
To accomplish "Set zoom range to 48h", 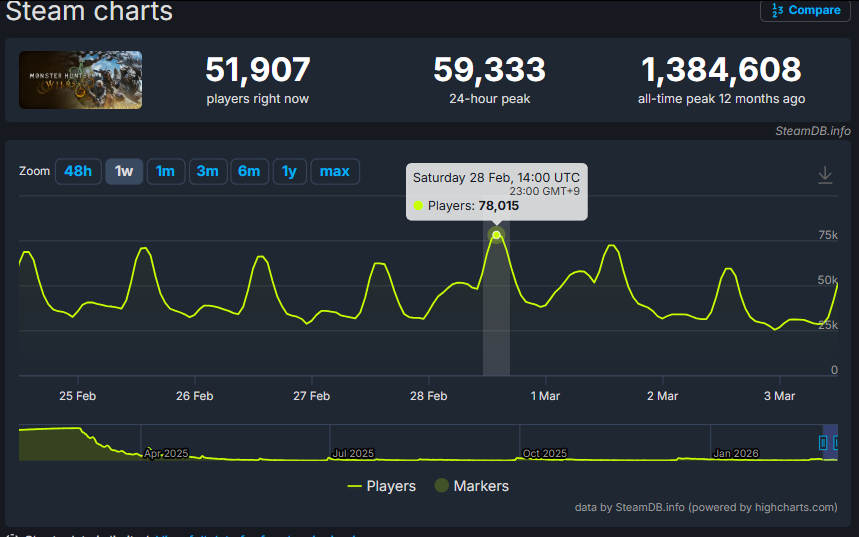I will pyautogui.click(x=78, y=172).
